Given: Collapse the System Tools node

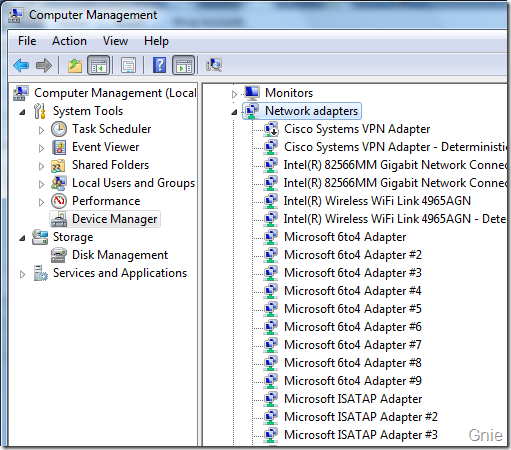Looking at the screenshot, I should click(22, 112).
